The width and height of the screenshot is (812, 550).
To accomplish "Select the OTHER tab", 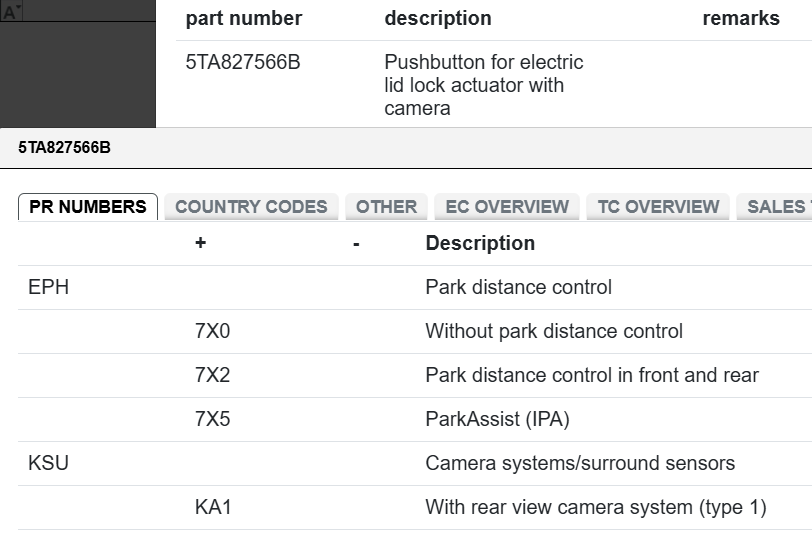I will [386, 207].
